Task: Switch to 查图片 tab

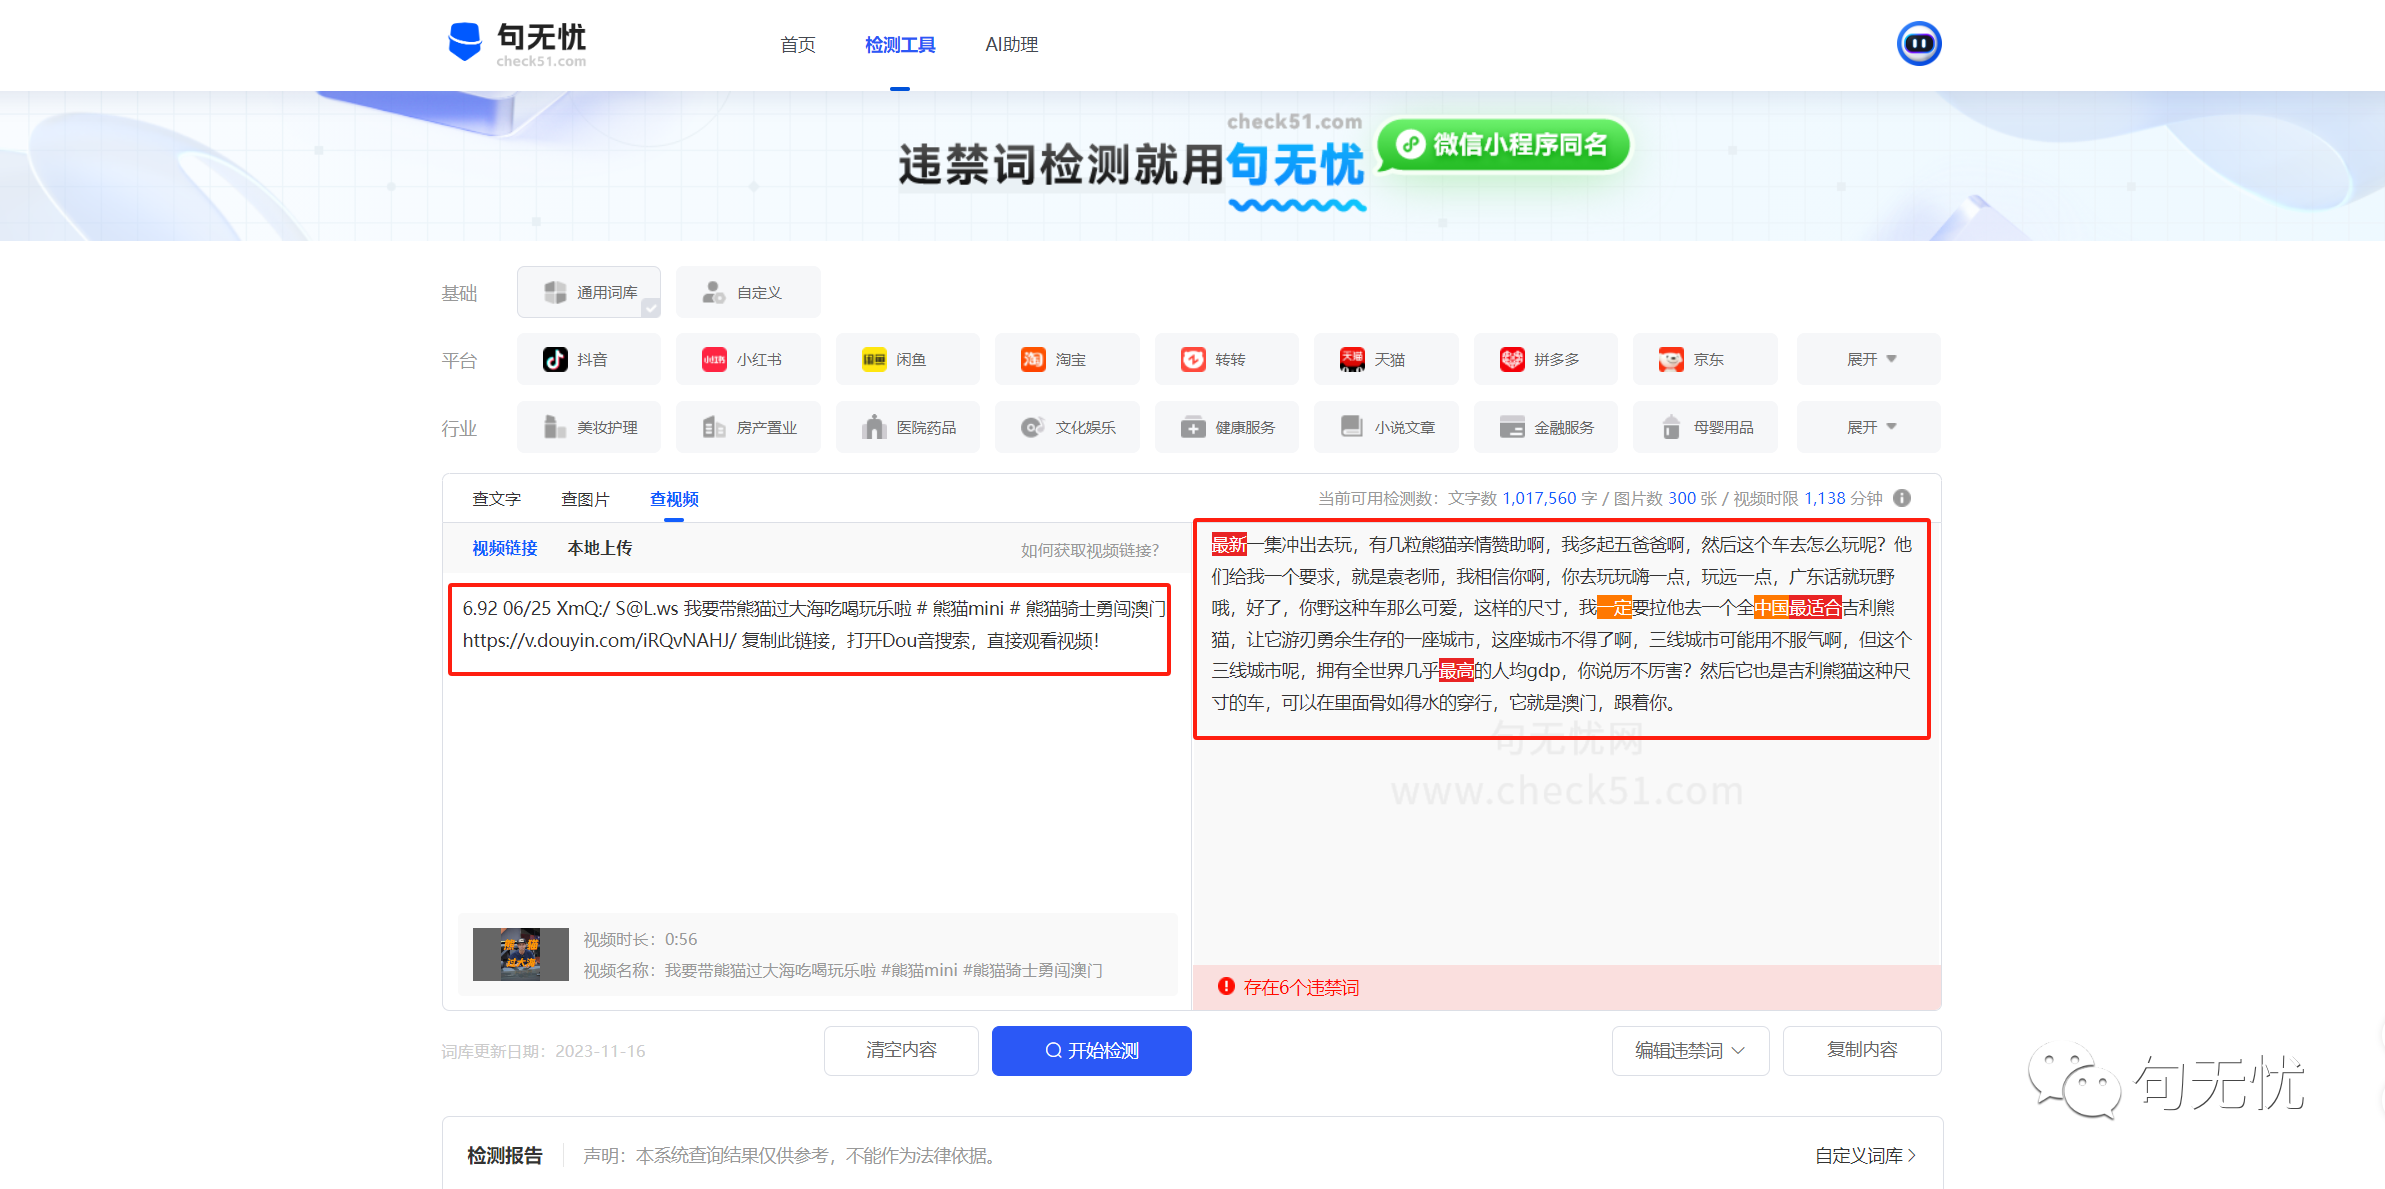Action: (586, 499)
